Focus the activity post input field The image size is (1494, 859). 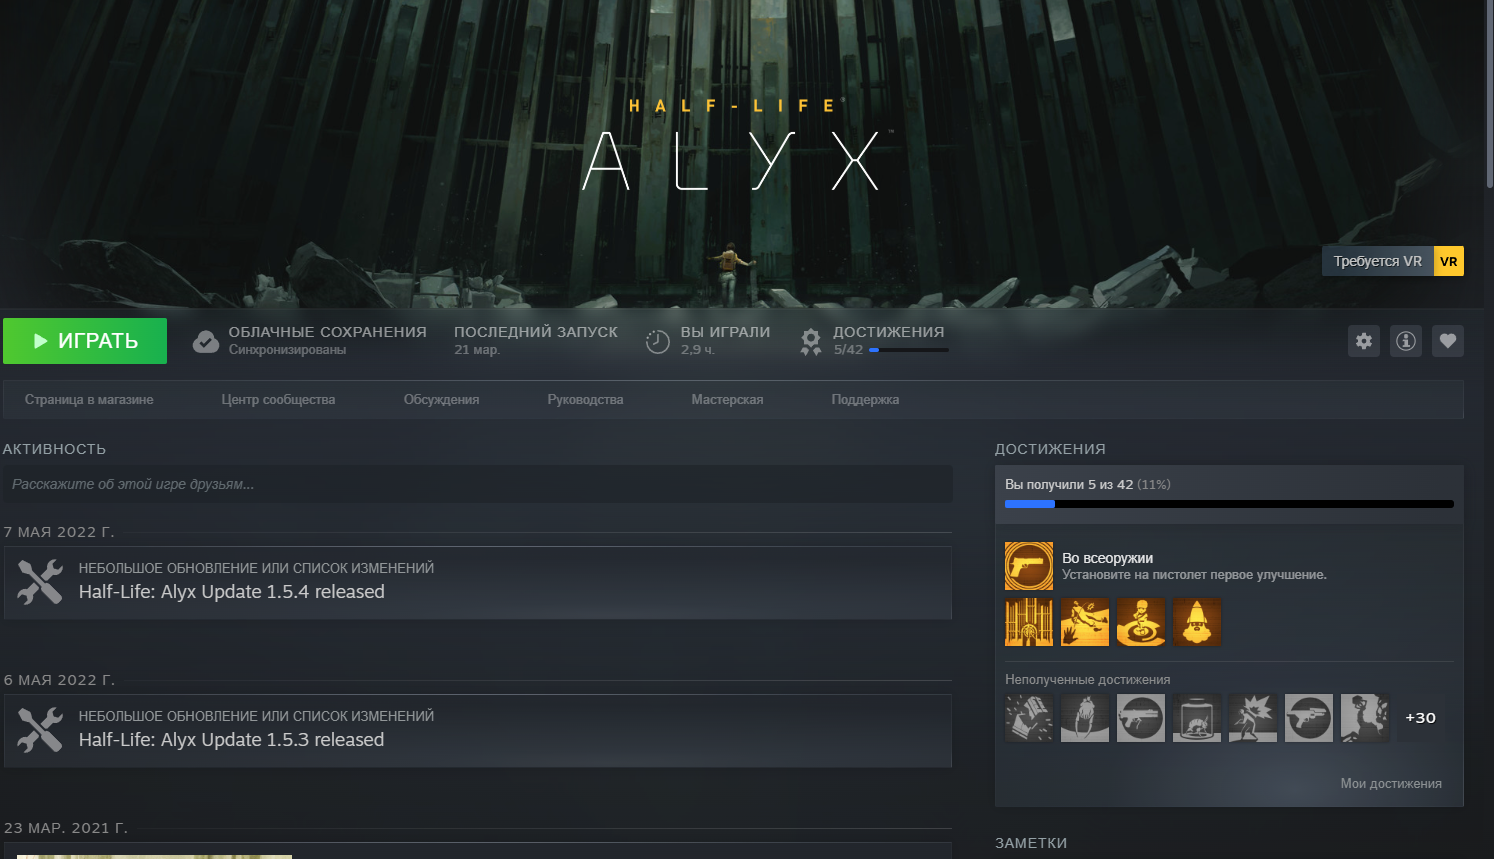pyautogui.click(x=477, y=484)
